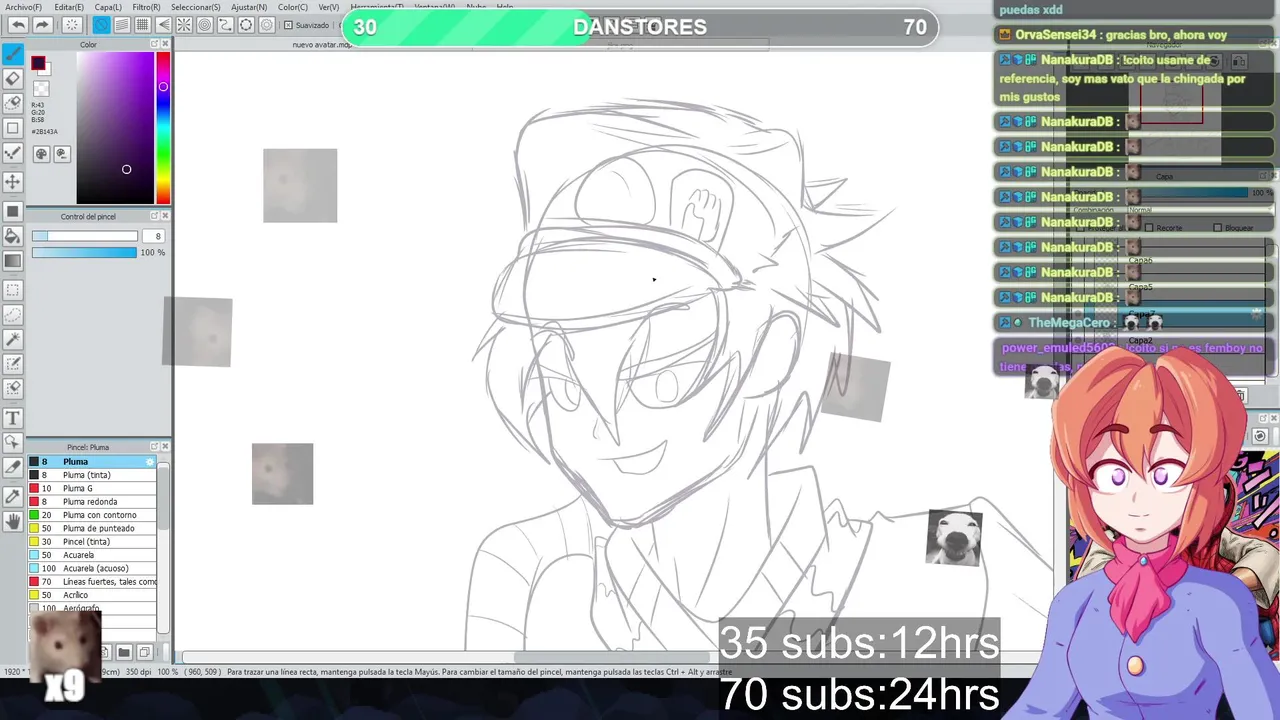
Task: Pick a shade in the color square
Action: [x=116, y=128]
